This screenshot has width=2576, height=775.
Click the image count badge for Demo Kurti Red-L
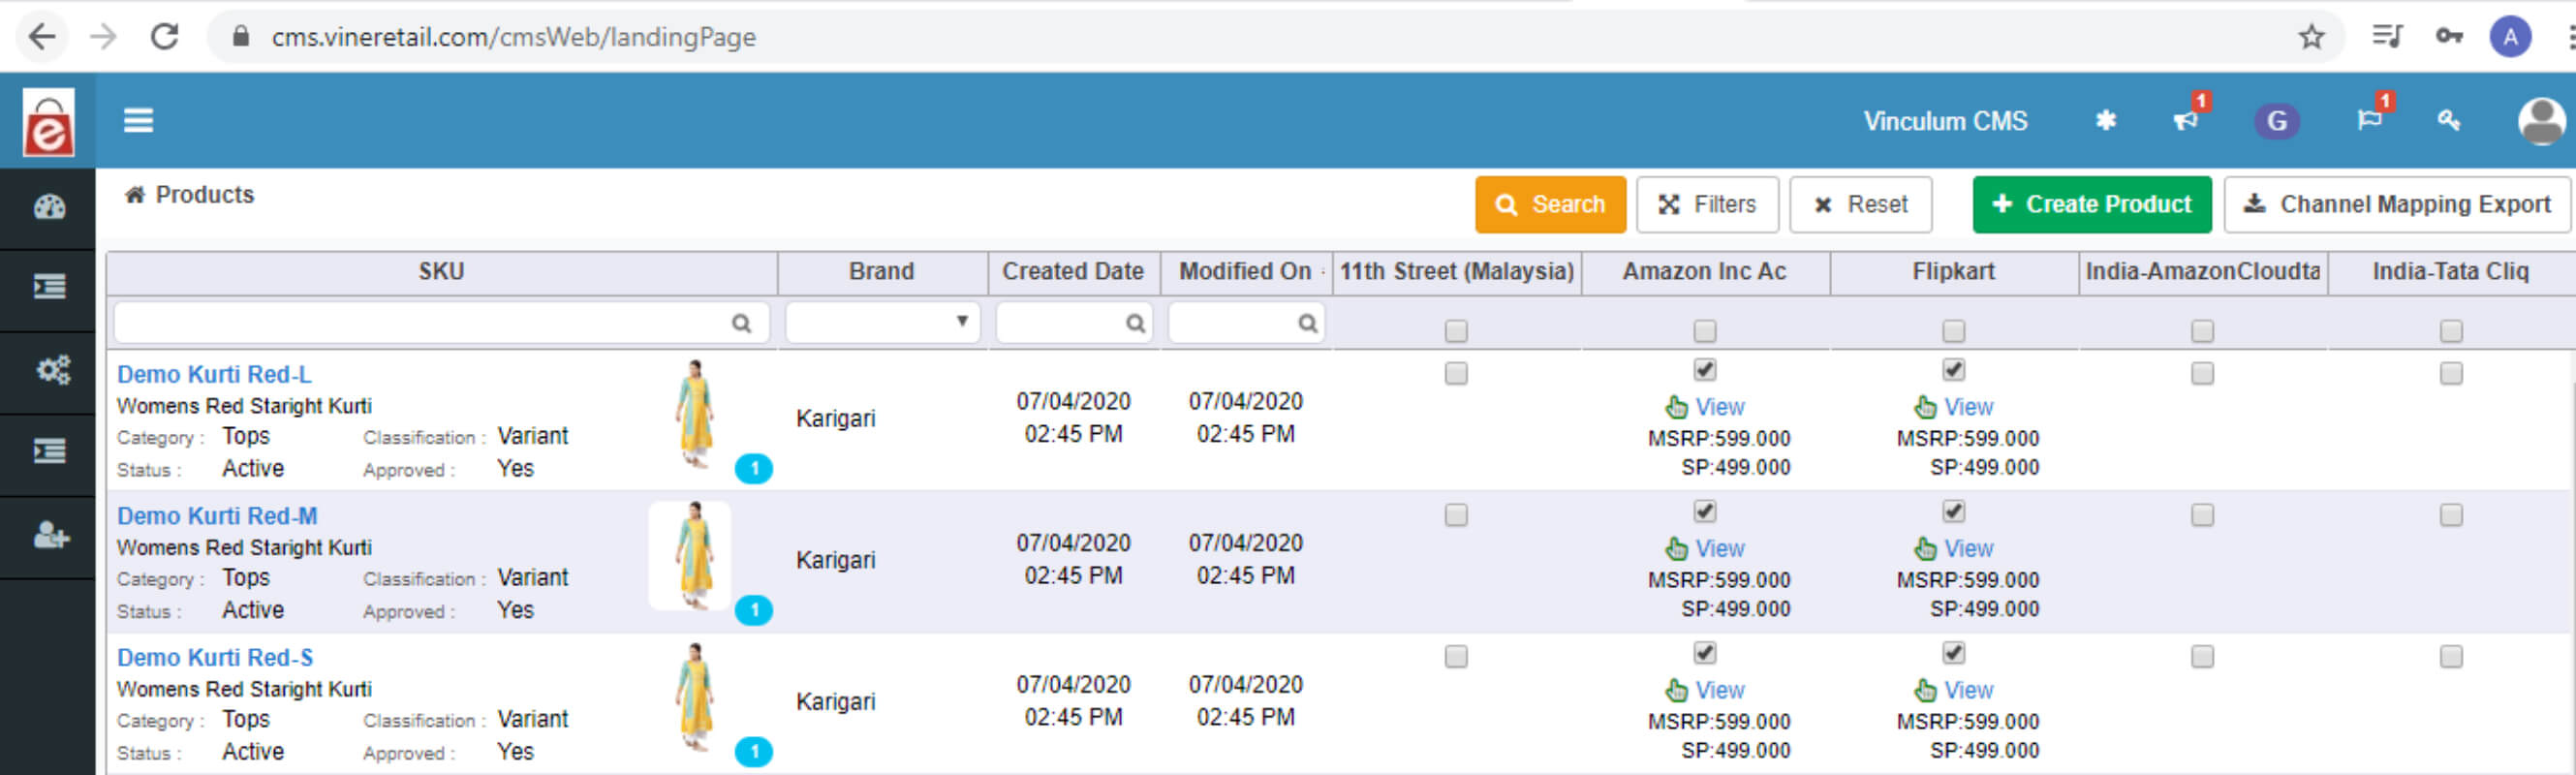point(753,468)
